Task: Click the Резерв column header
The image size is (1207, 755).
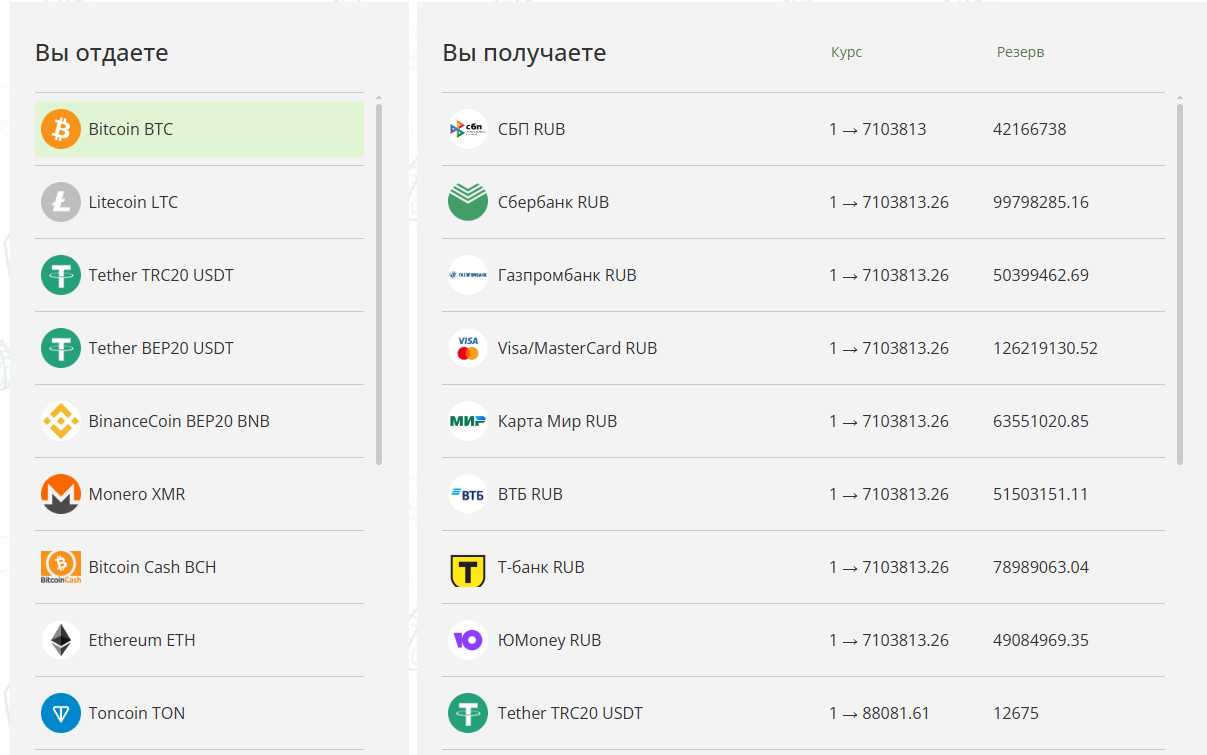Action: pos(1020,52)
